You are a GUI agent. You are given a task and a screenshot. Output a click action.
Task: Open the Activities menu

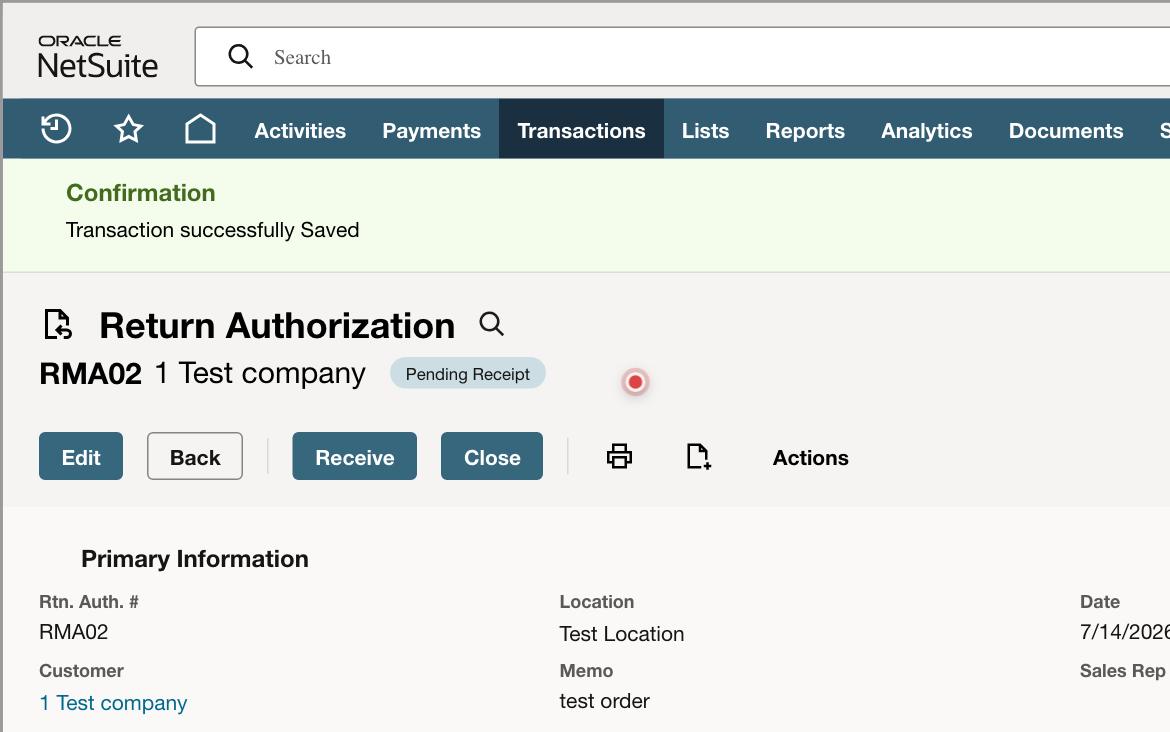[x=300, y=131]
